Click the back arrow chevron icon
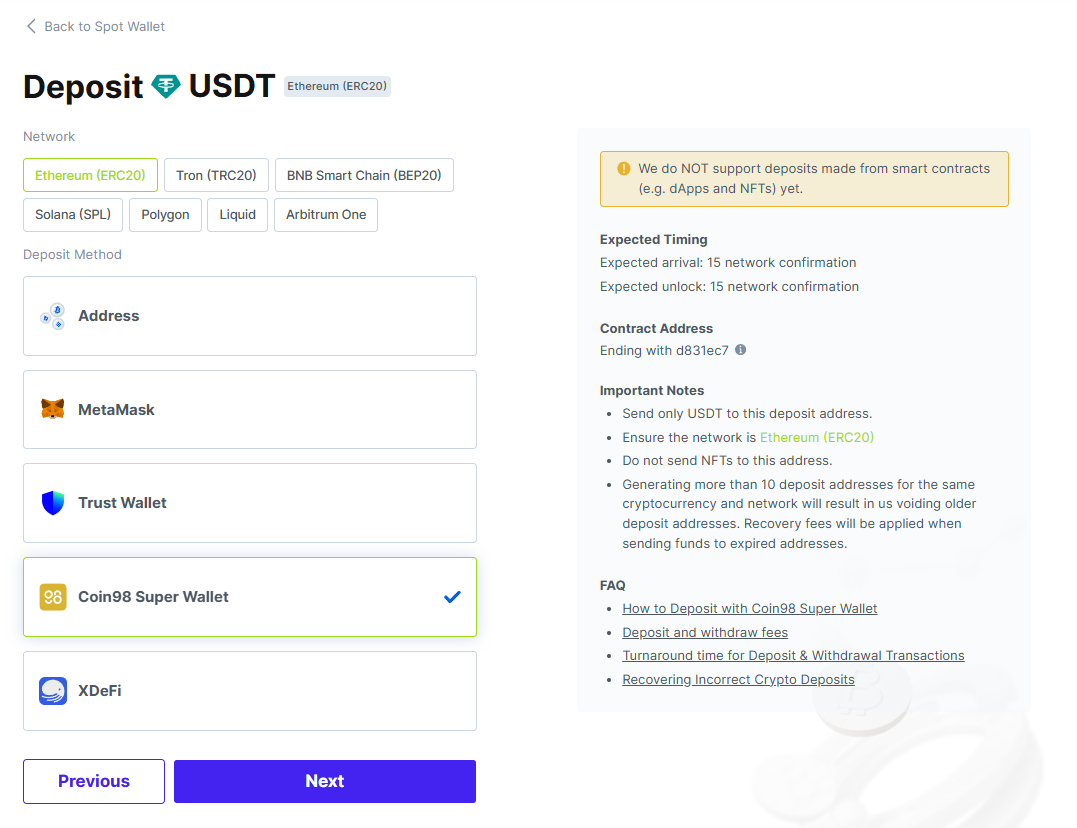 pyautogui.click(x=31, y=26)
